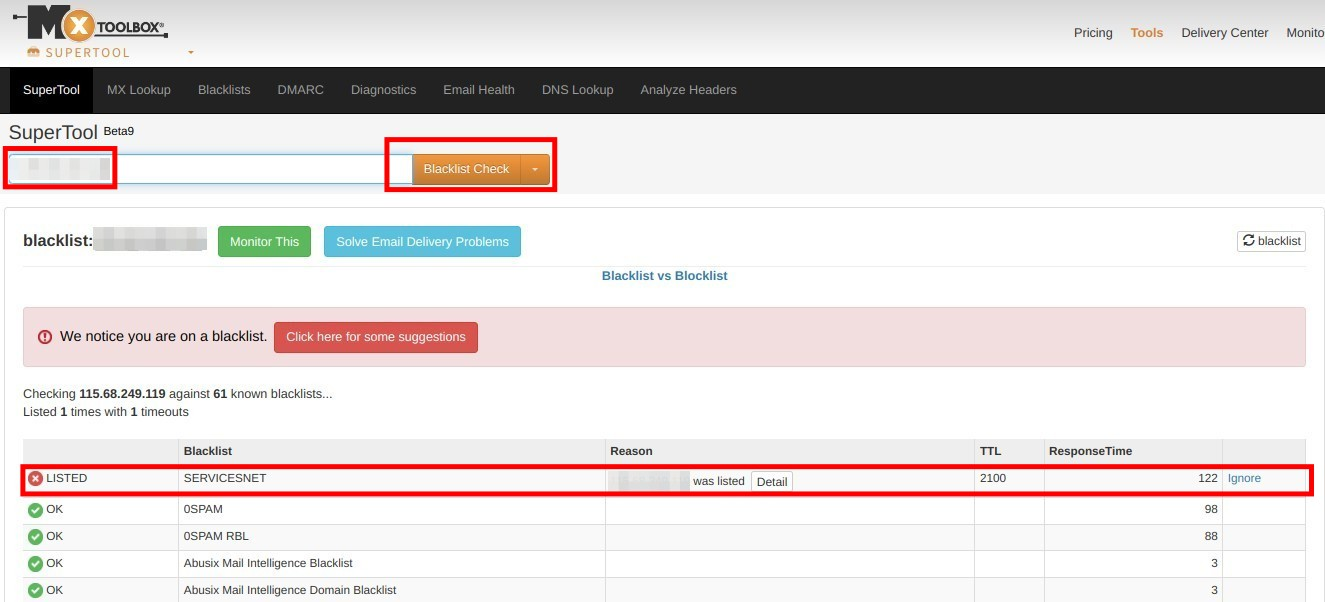Go to Delivery Center
This screenshot has height=602, width=1325.
[1225, 33]
